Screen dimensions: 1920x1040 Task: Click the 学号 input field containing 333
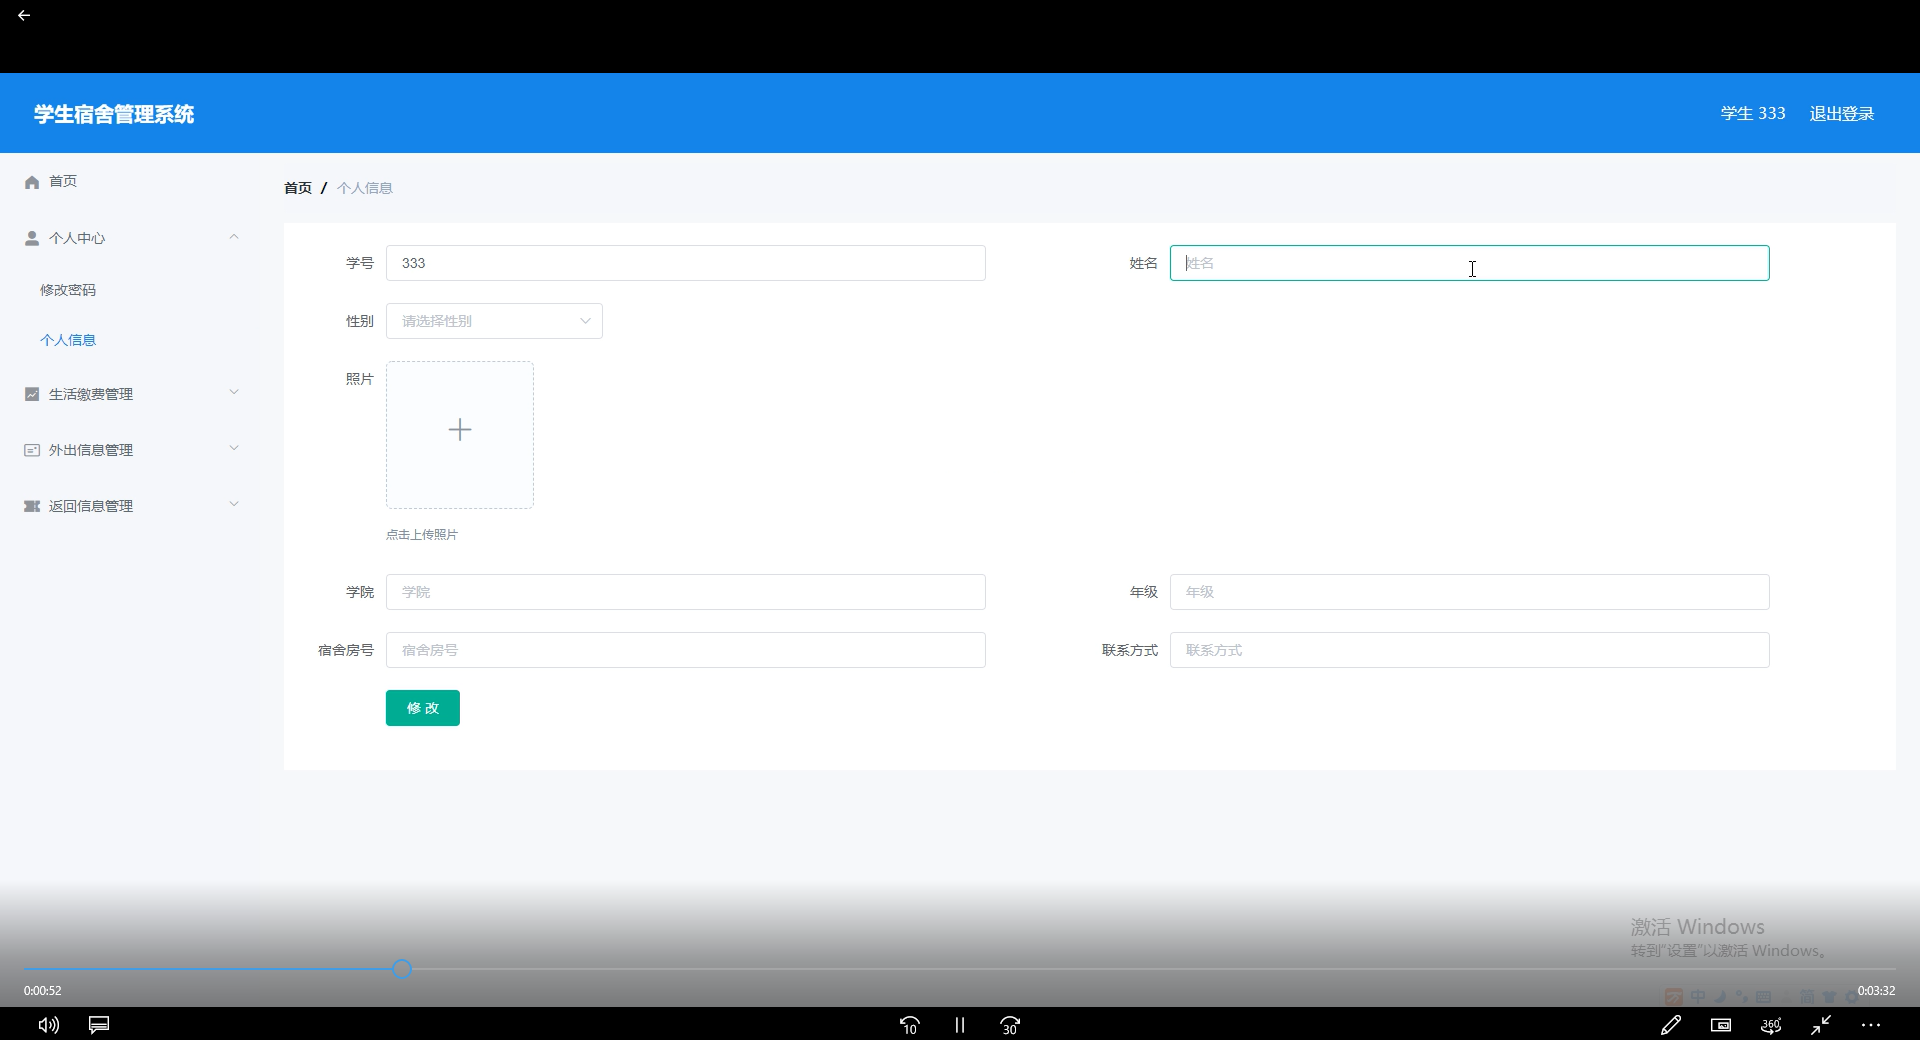click(686, 263)
